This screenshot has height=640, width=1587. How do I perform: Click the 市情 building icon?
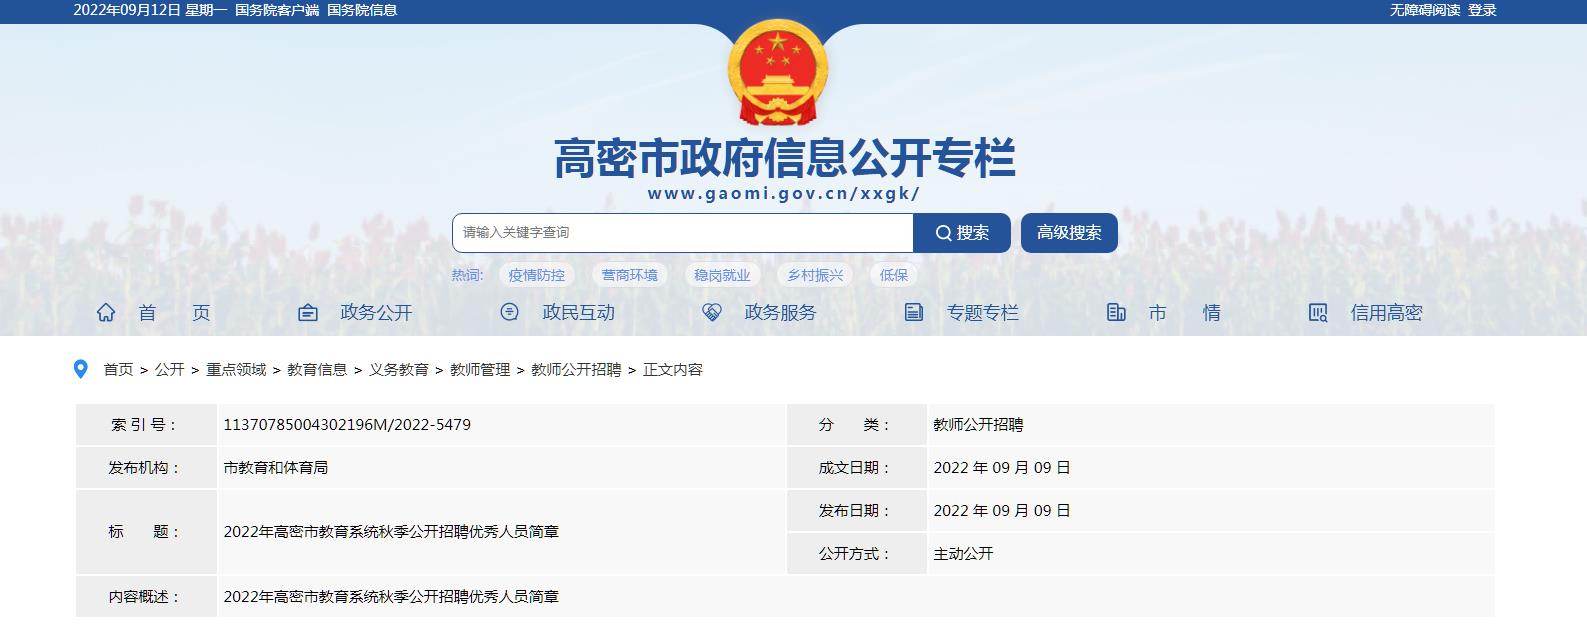(1116, 313)
